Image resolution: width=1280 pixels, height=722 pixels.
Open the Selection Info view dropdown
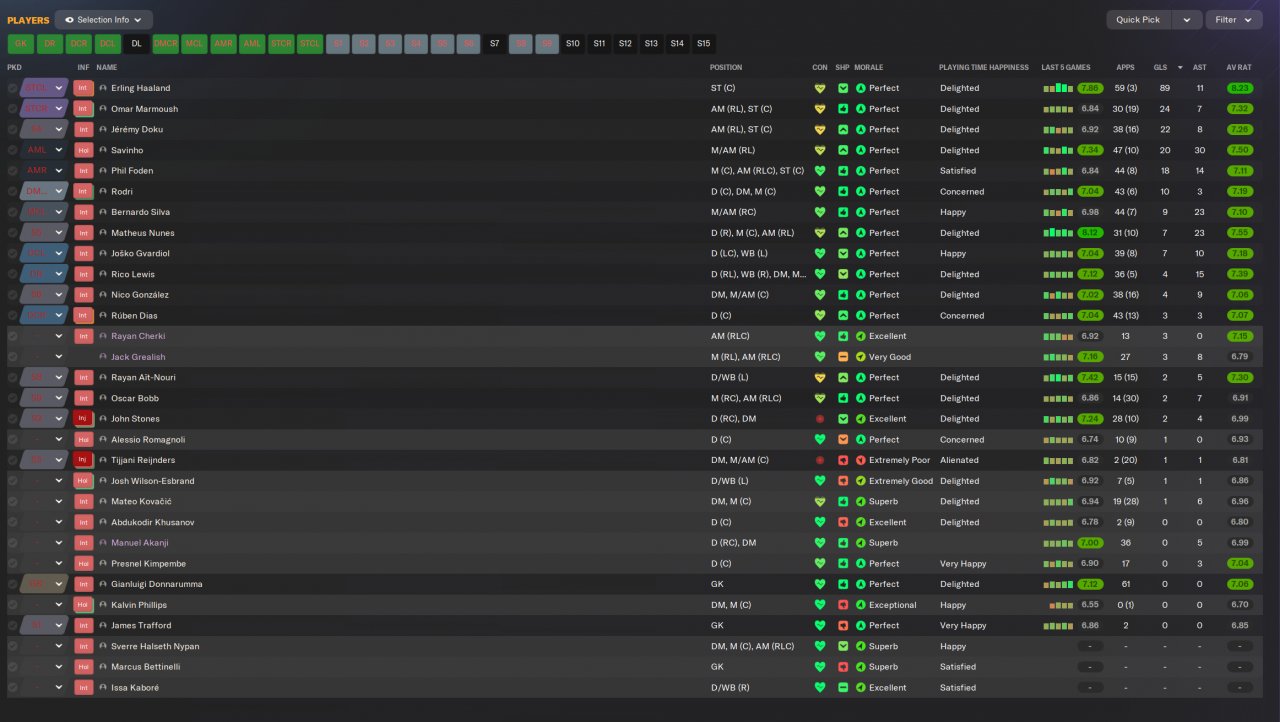click(x=104, y=20)
